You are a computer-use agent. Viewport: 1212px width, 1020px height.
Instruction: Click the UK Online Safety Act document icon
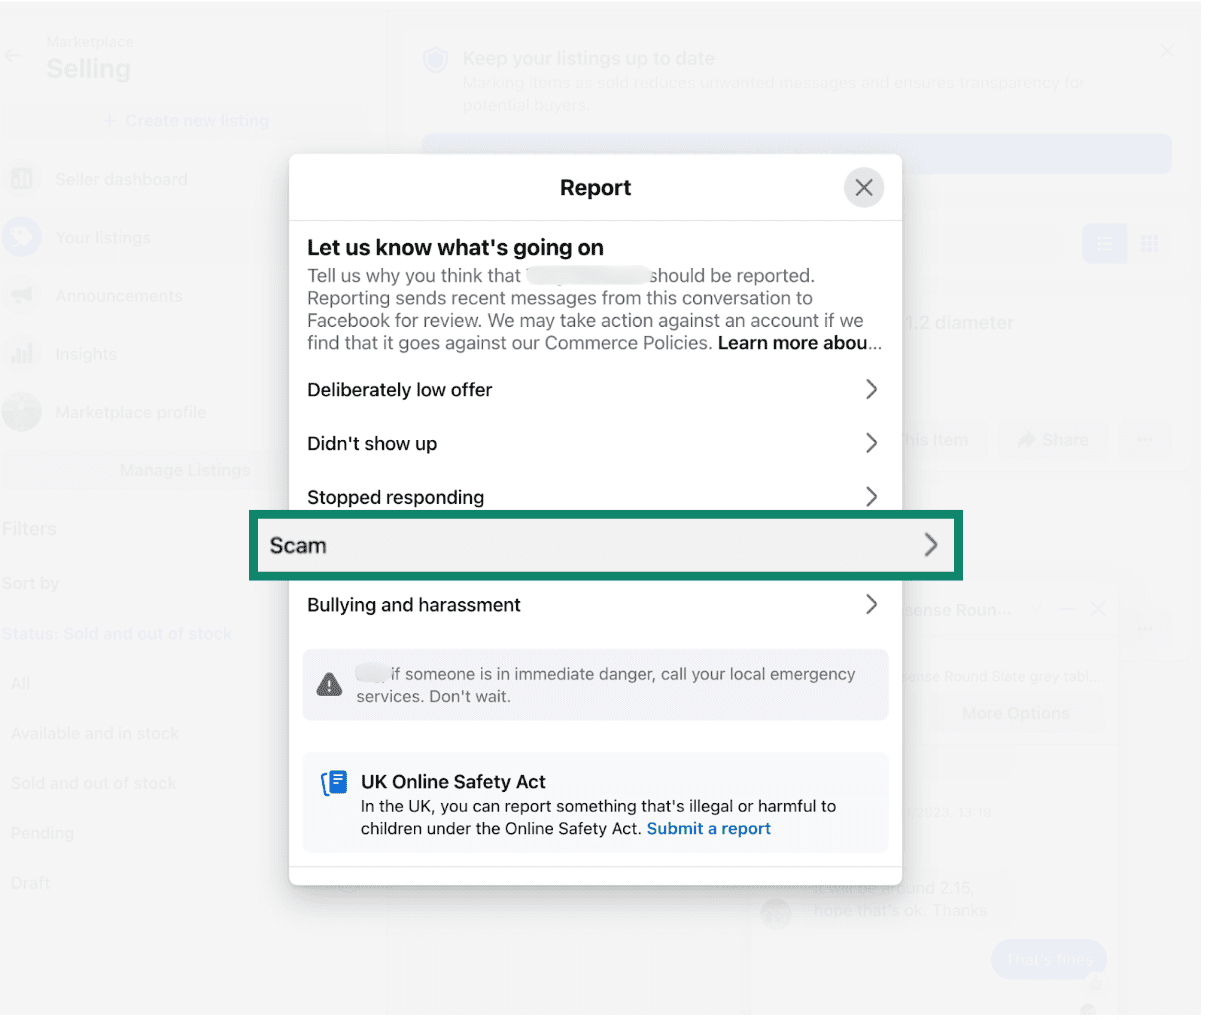coord(334,783)
